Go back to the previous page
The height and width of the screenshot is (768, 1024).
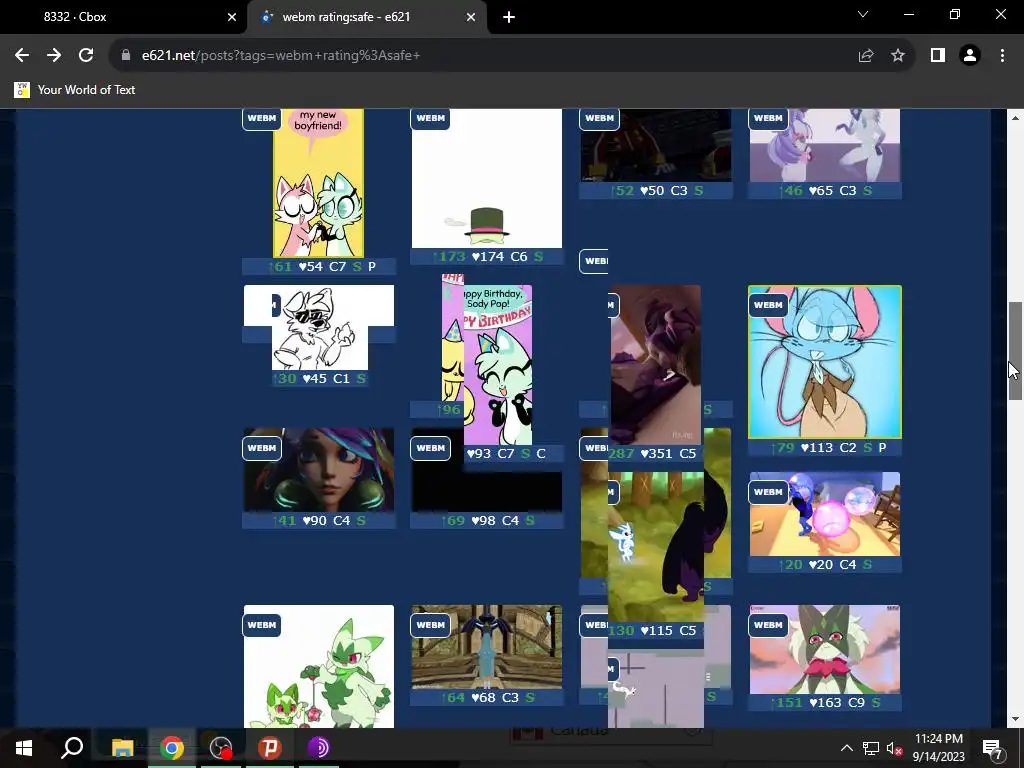(x=22, y=56)
